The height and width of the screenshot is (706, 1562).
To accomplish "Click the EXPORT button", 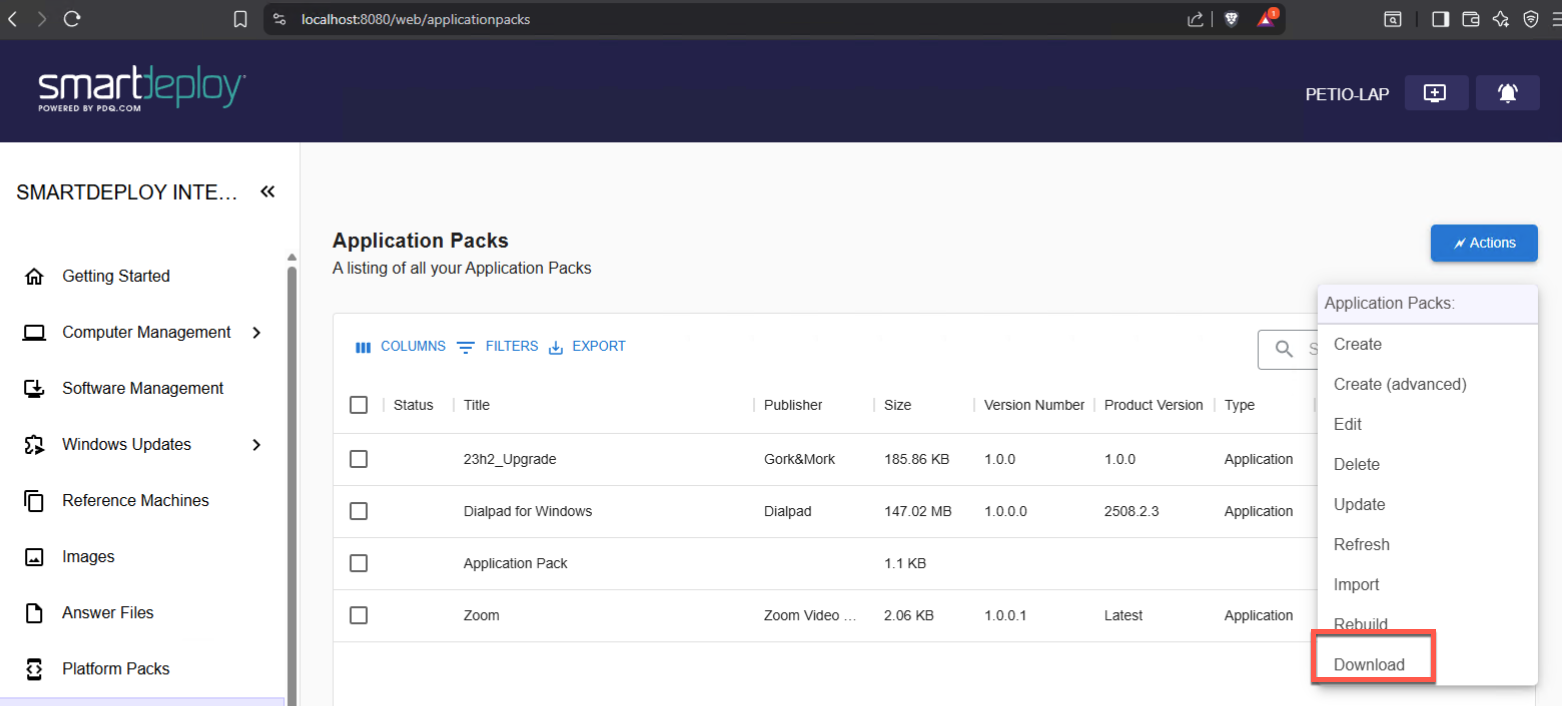I will click(x=587, y=347).
